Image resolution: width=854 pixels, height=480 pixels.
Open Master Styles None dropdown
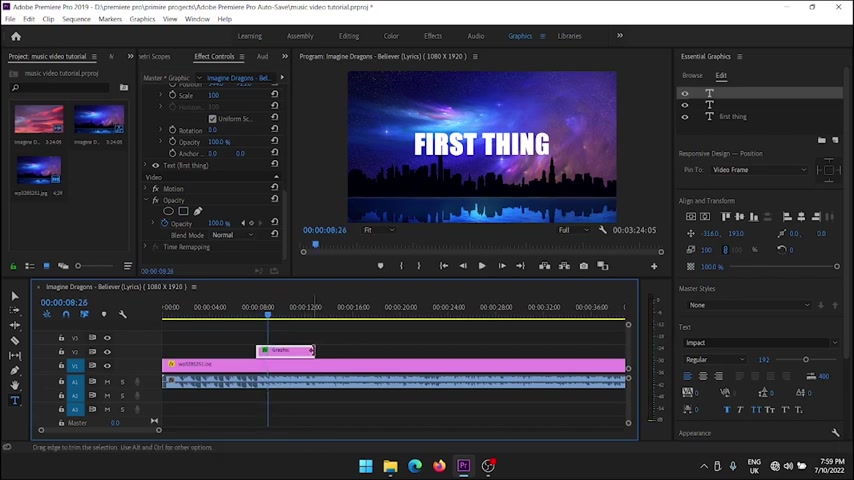pos(748,305)
